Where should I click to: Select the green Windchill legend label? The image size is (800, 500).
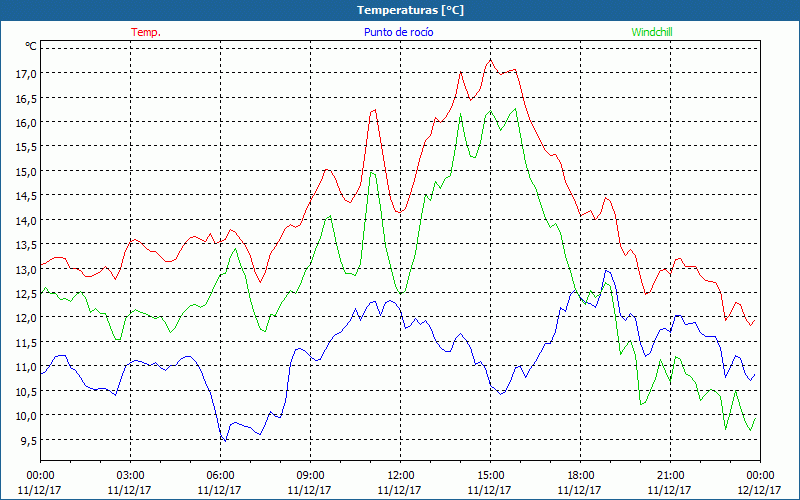(x=652, y=32)
